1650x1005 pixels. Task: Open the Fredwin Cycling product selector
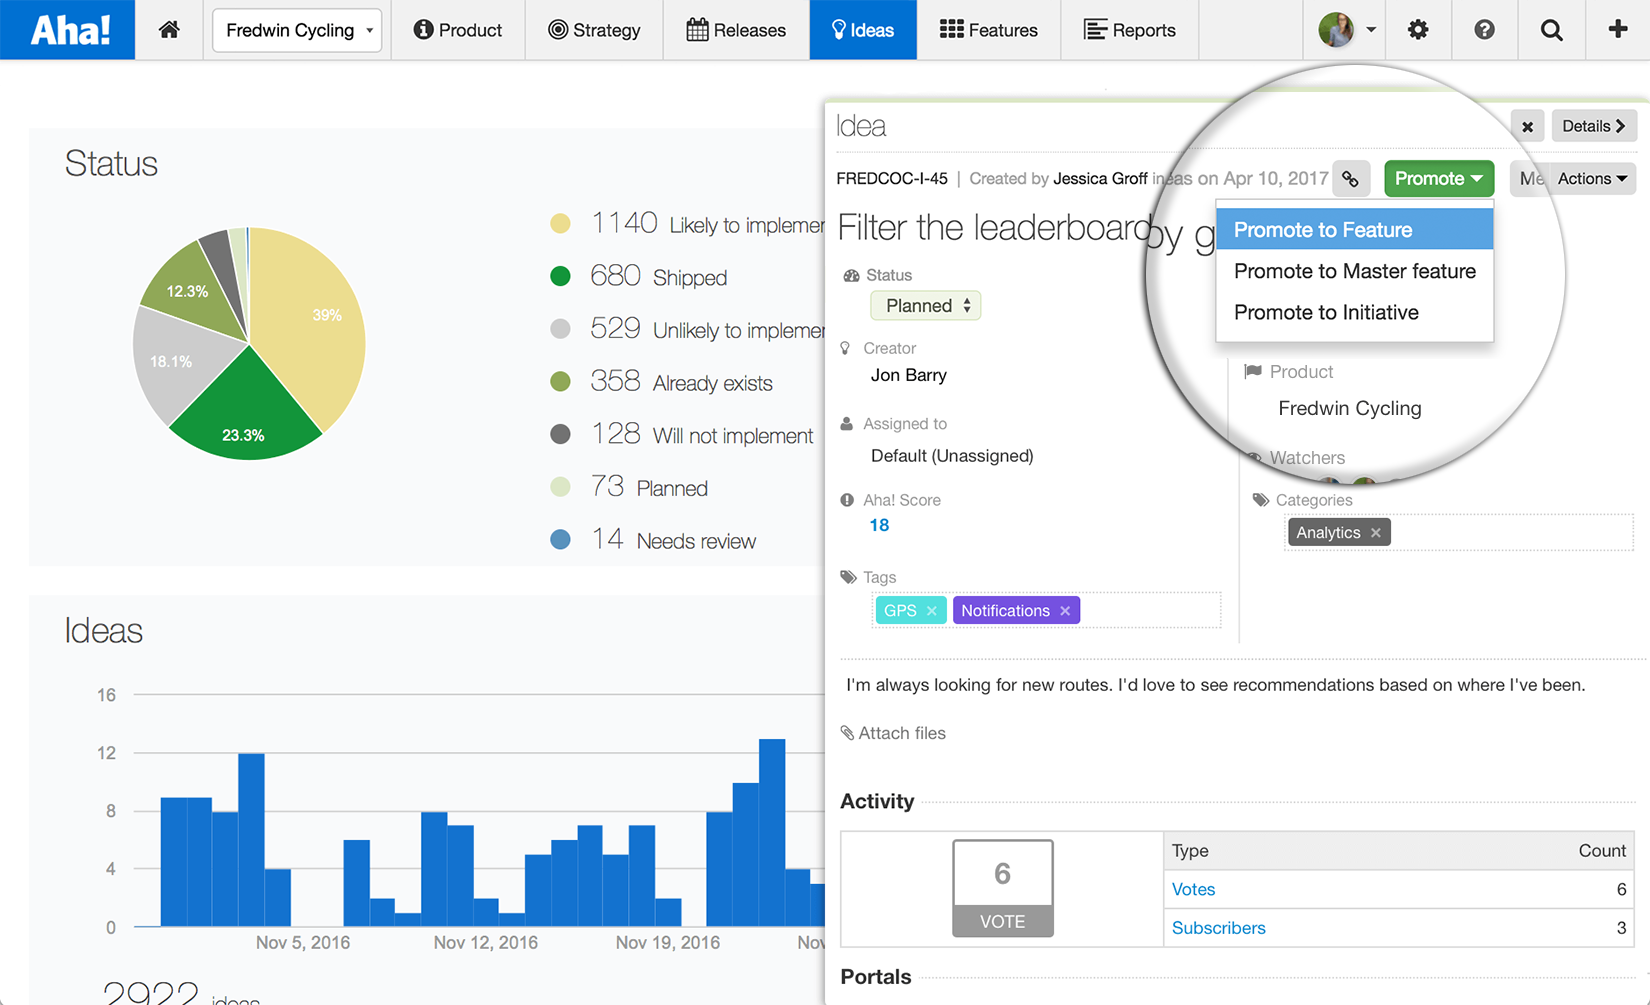296,30
